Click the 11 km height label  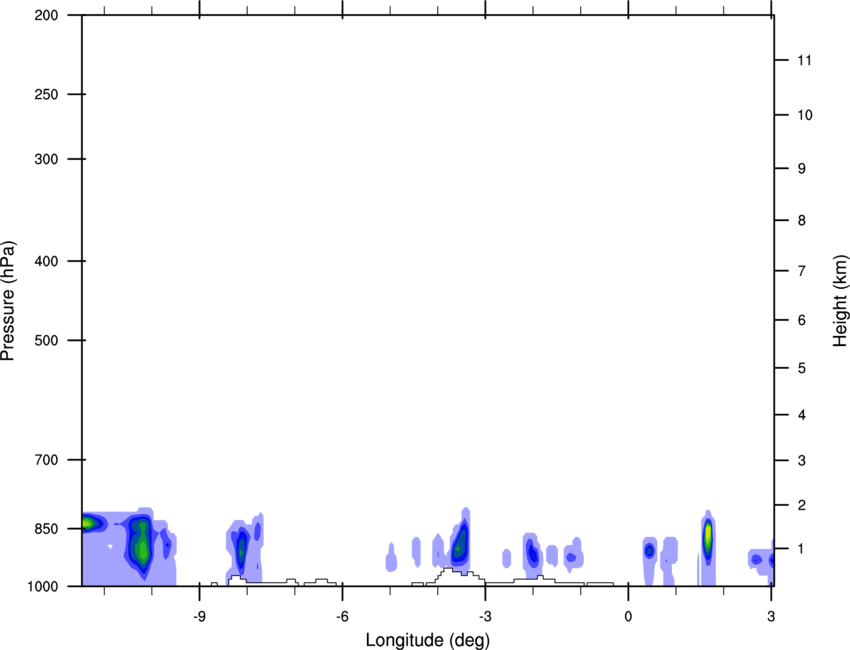pos(804,60)
